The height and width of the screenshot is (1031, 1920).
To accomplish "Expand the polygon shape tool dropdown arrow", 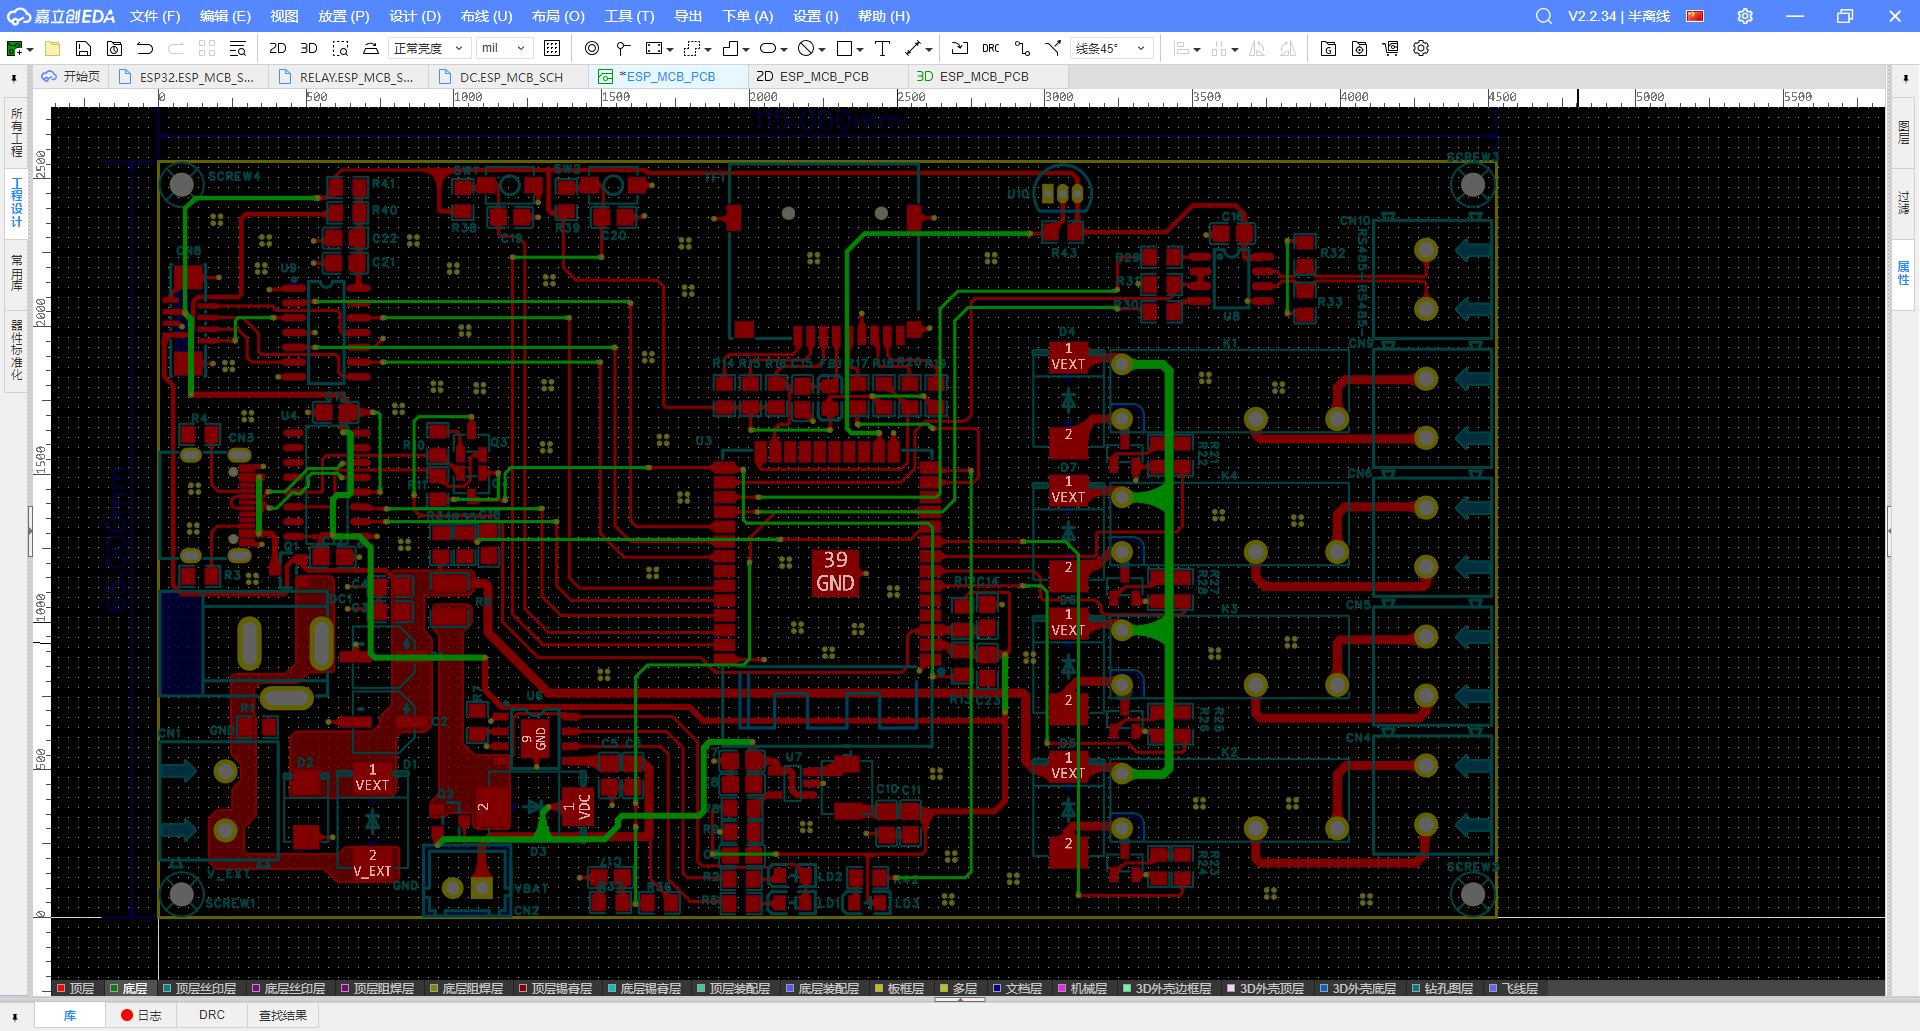I will 746,49.
